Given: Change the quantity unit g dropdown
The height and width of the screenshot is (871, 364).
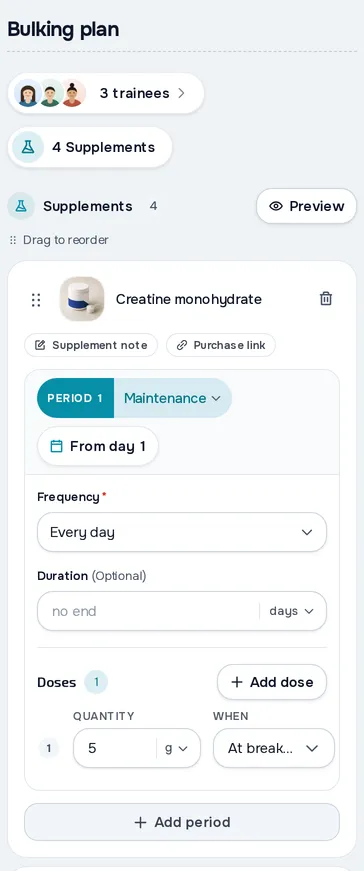Looking at the screenshot, I should (x=177, y=748).
